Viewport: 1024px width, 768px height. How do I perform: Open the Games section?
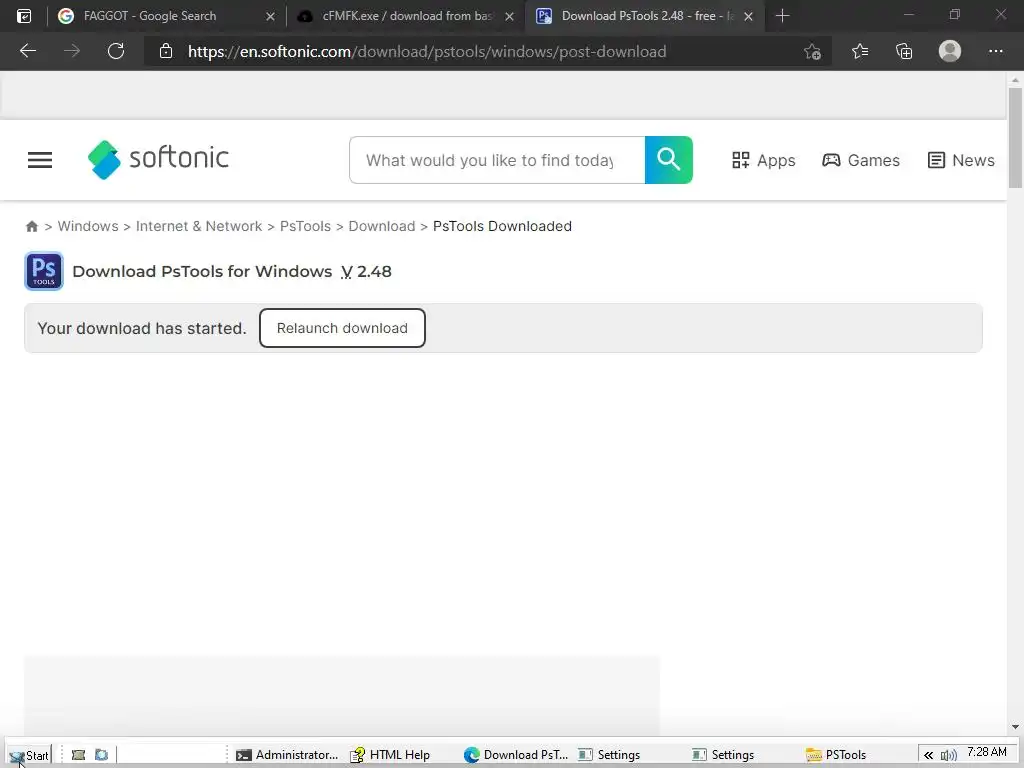(861, 160)
